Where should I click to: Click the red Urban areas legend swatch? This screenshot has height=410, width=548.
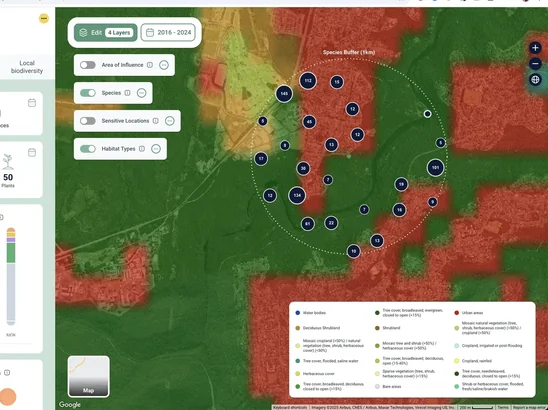pyautogui.click(x=456, y=313)
